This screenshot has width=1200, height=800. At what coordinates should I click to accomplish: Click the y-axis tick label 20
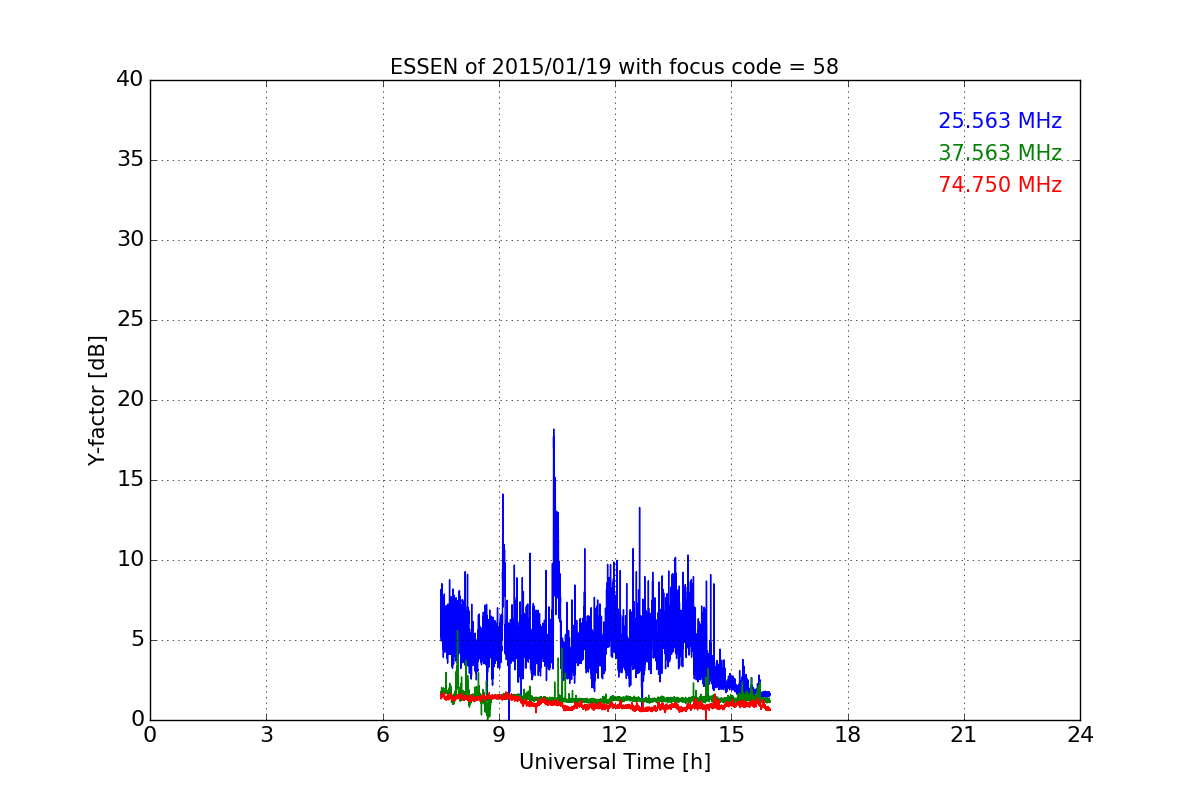pos(130,399)
